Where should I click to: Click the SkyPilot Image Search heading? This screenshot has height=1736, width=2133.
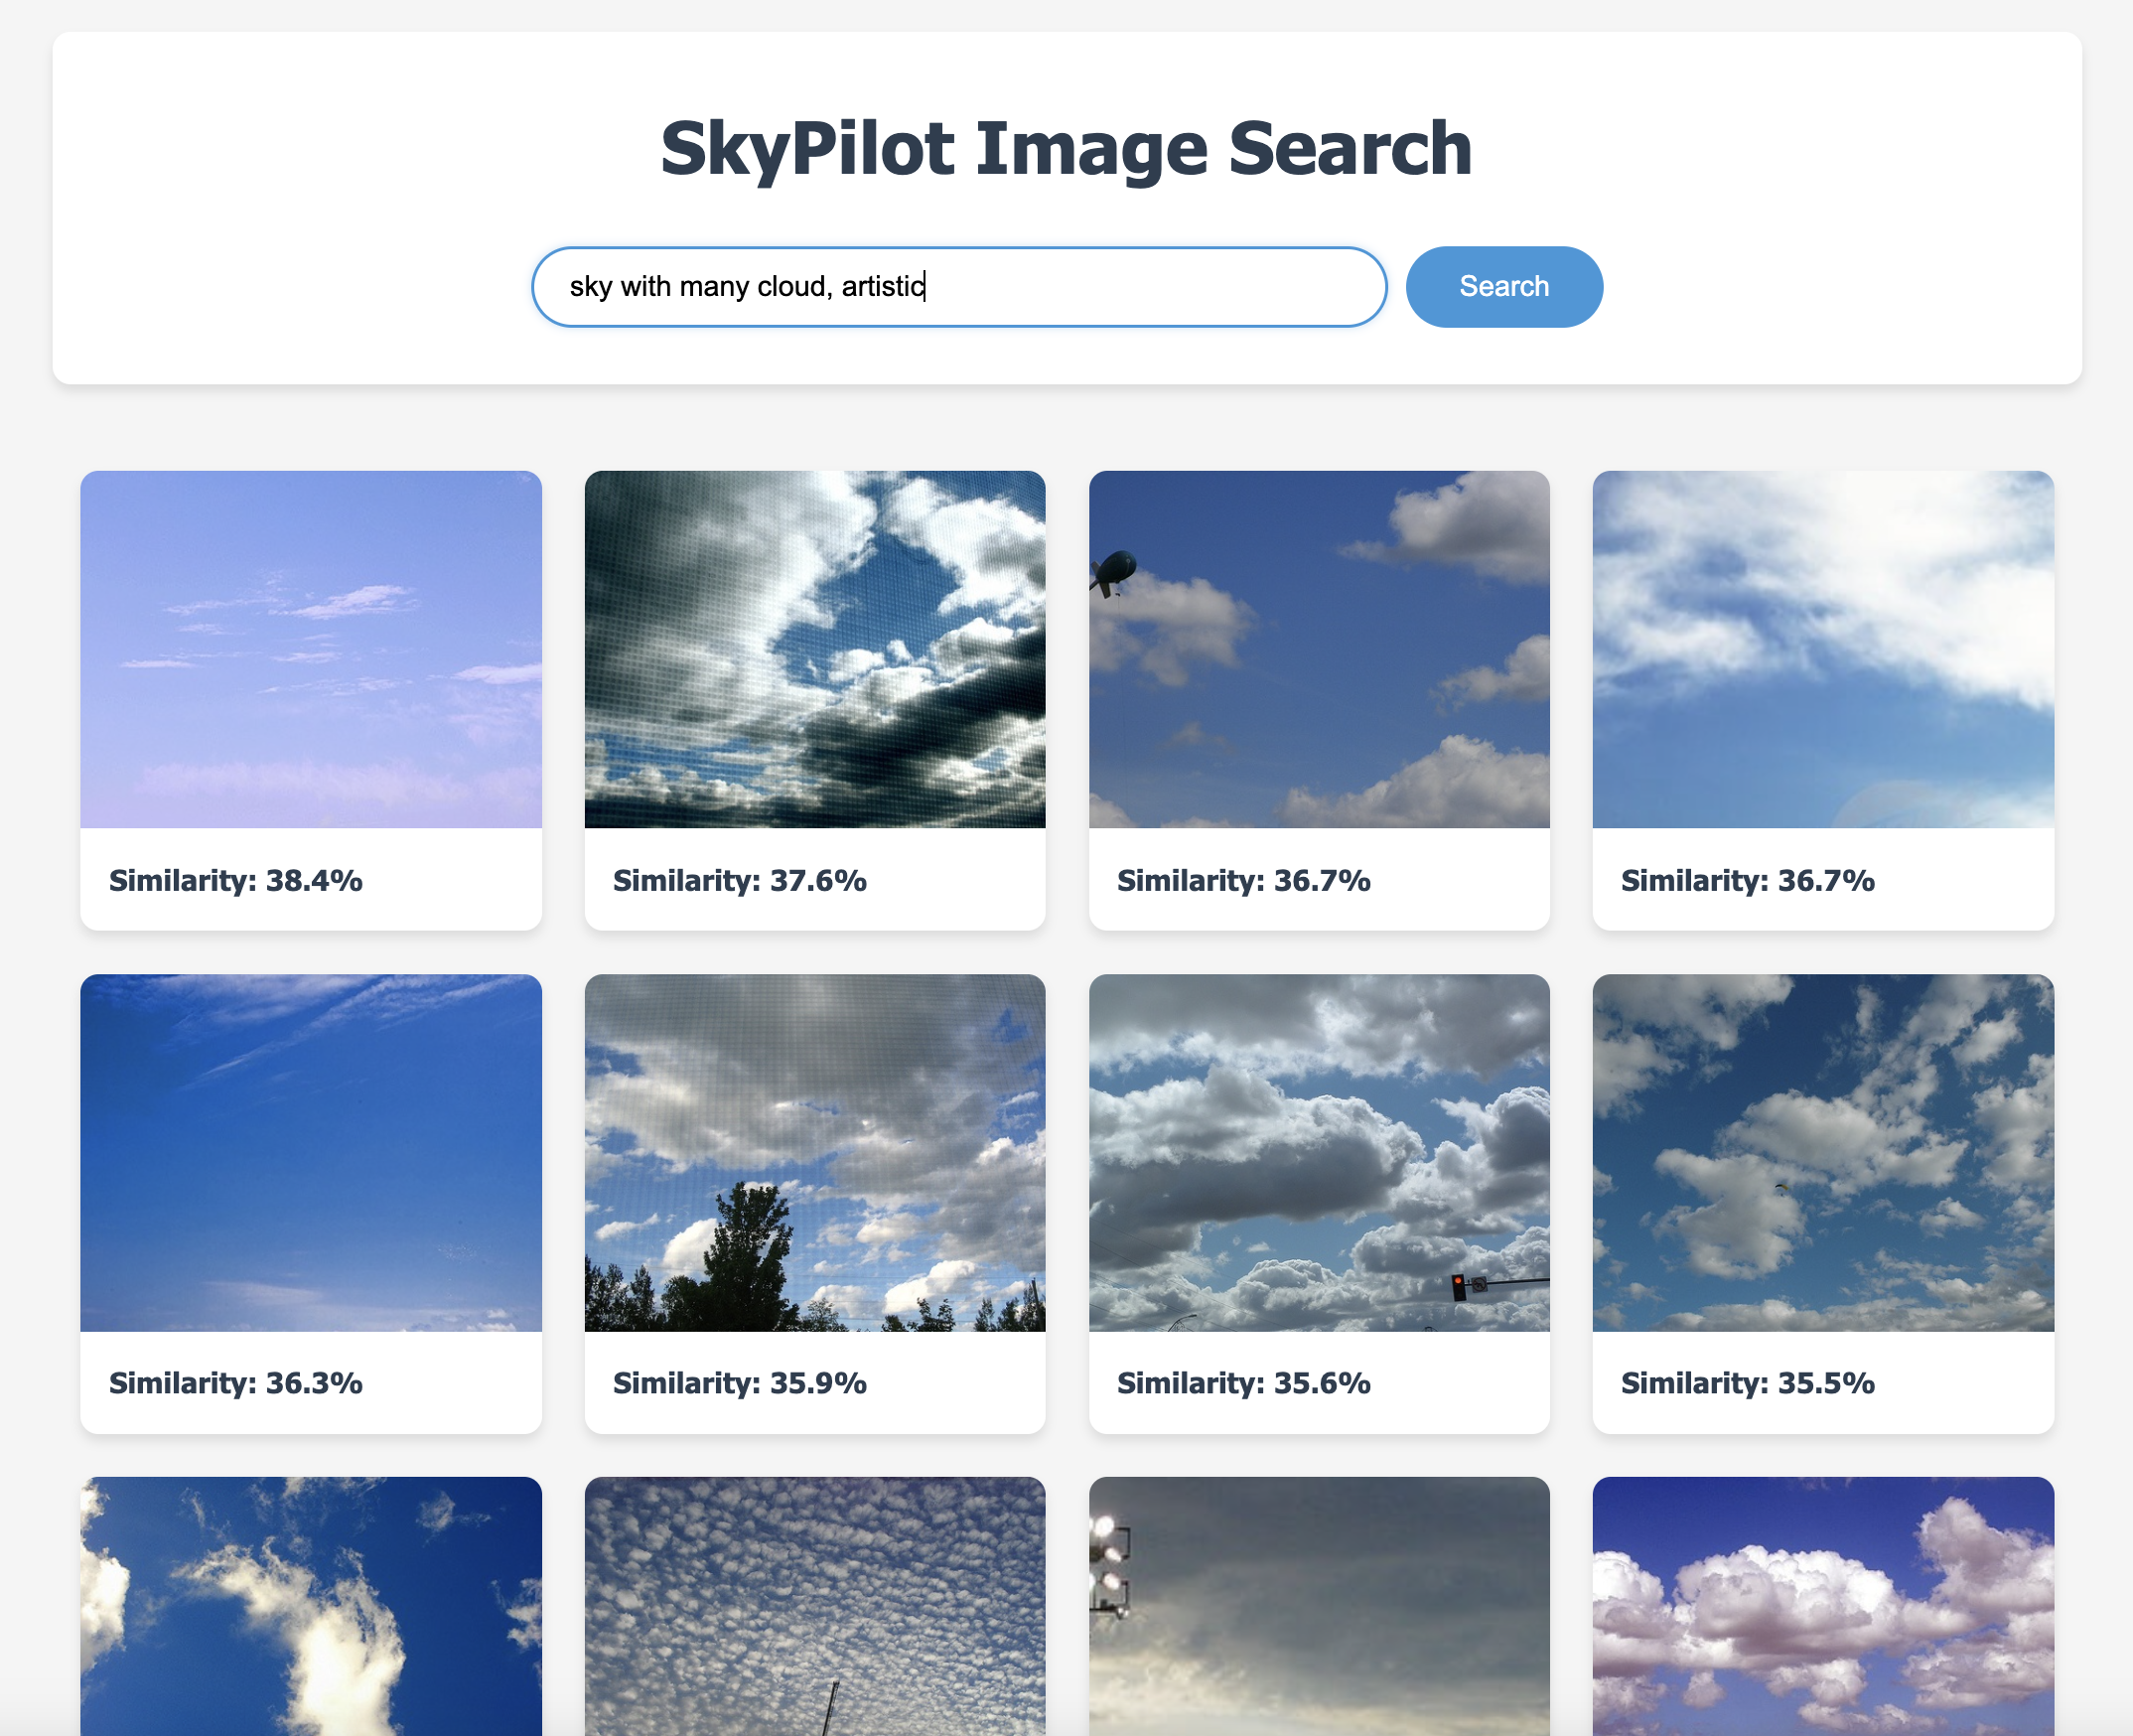tap(1066, 148)
